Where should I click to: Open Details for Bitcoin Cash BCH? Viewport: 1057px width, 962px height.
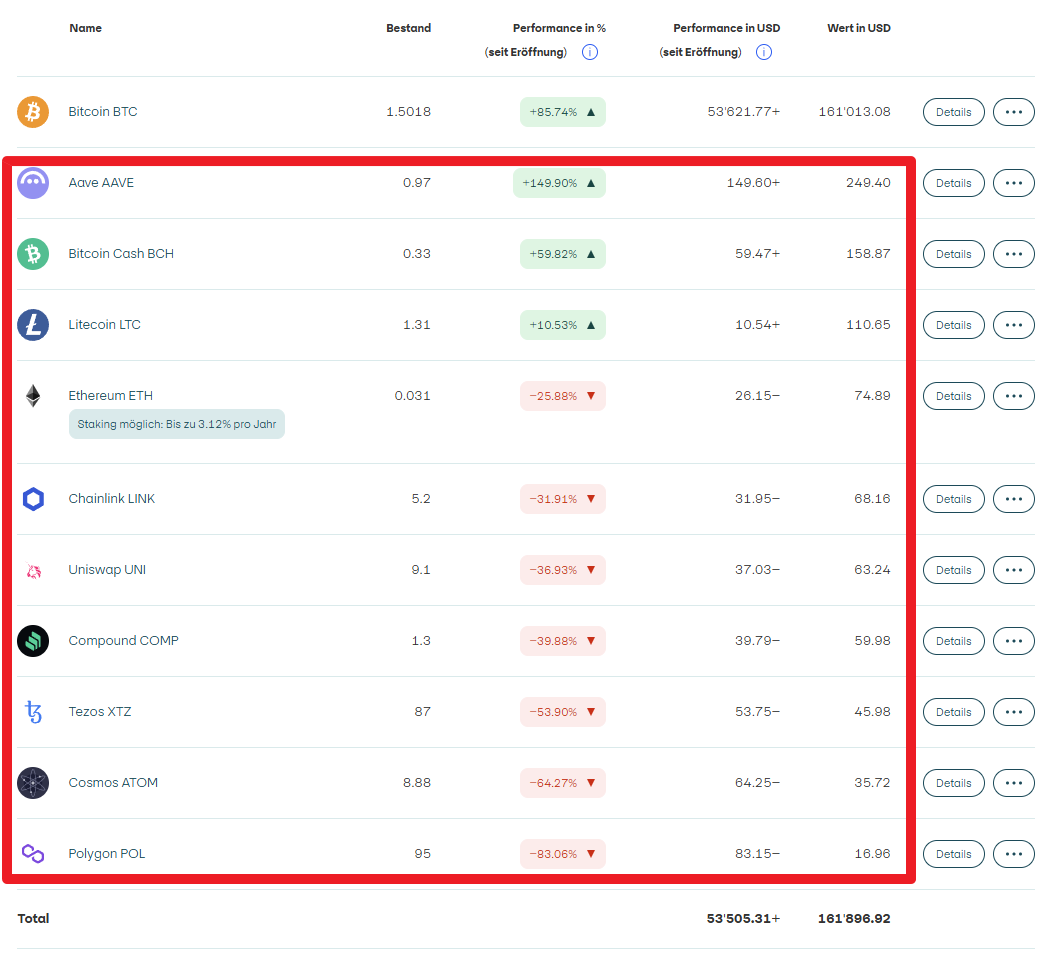point(954,254)
